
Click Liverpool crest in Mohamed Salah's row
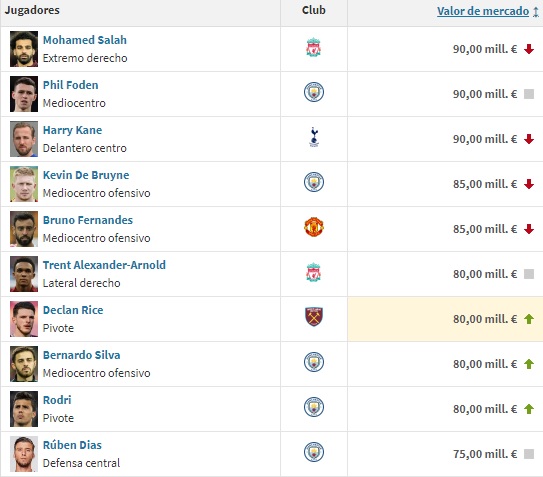[x=313, y=47]
